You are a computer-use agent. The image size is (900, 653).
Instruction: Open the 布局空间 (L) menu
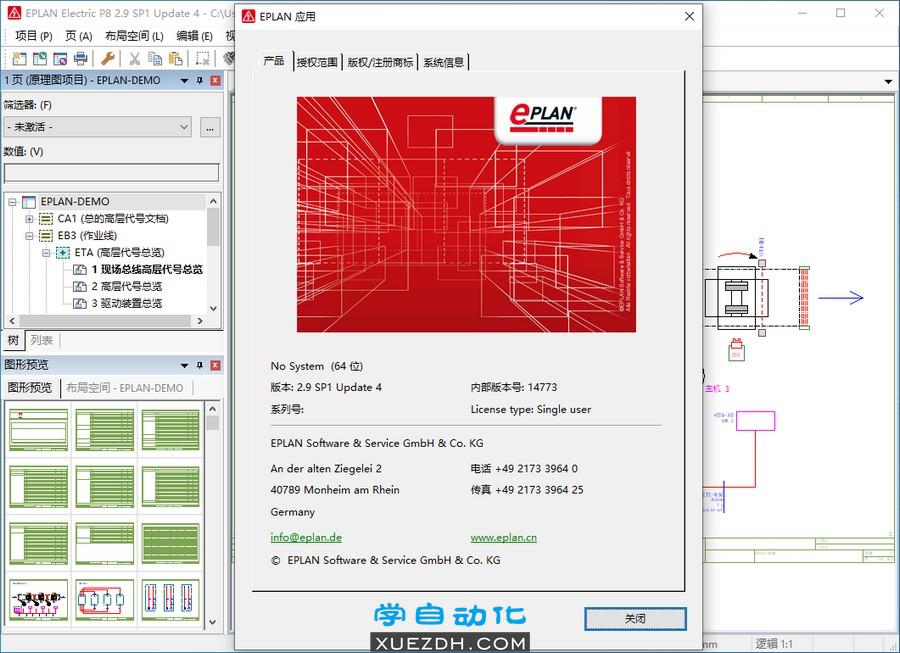click(134, 36)
